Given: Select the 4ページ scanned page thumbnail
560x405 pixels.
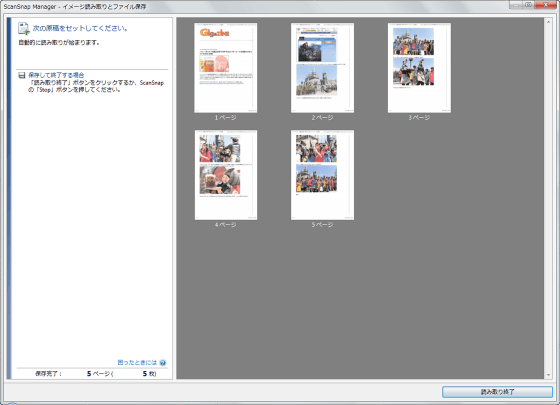Looking at the screenshot, I should tap(226, 175).
